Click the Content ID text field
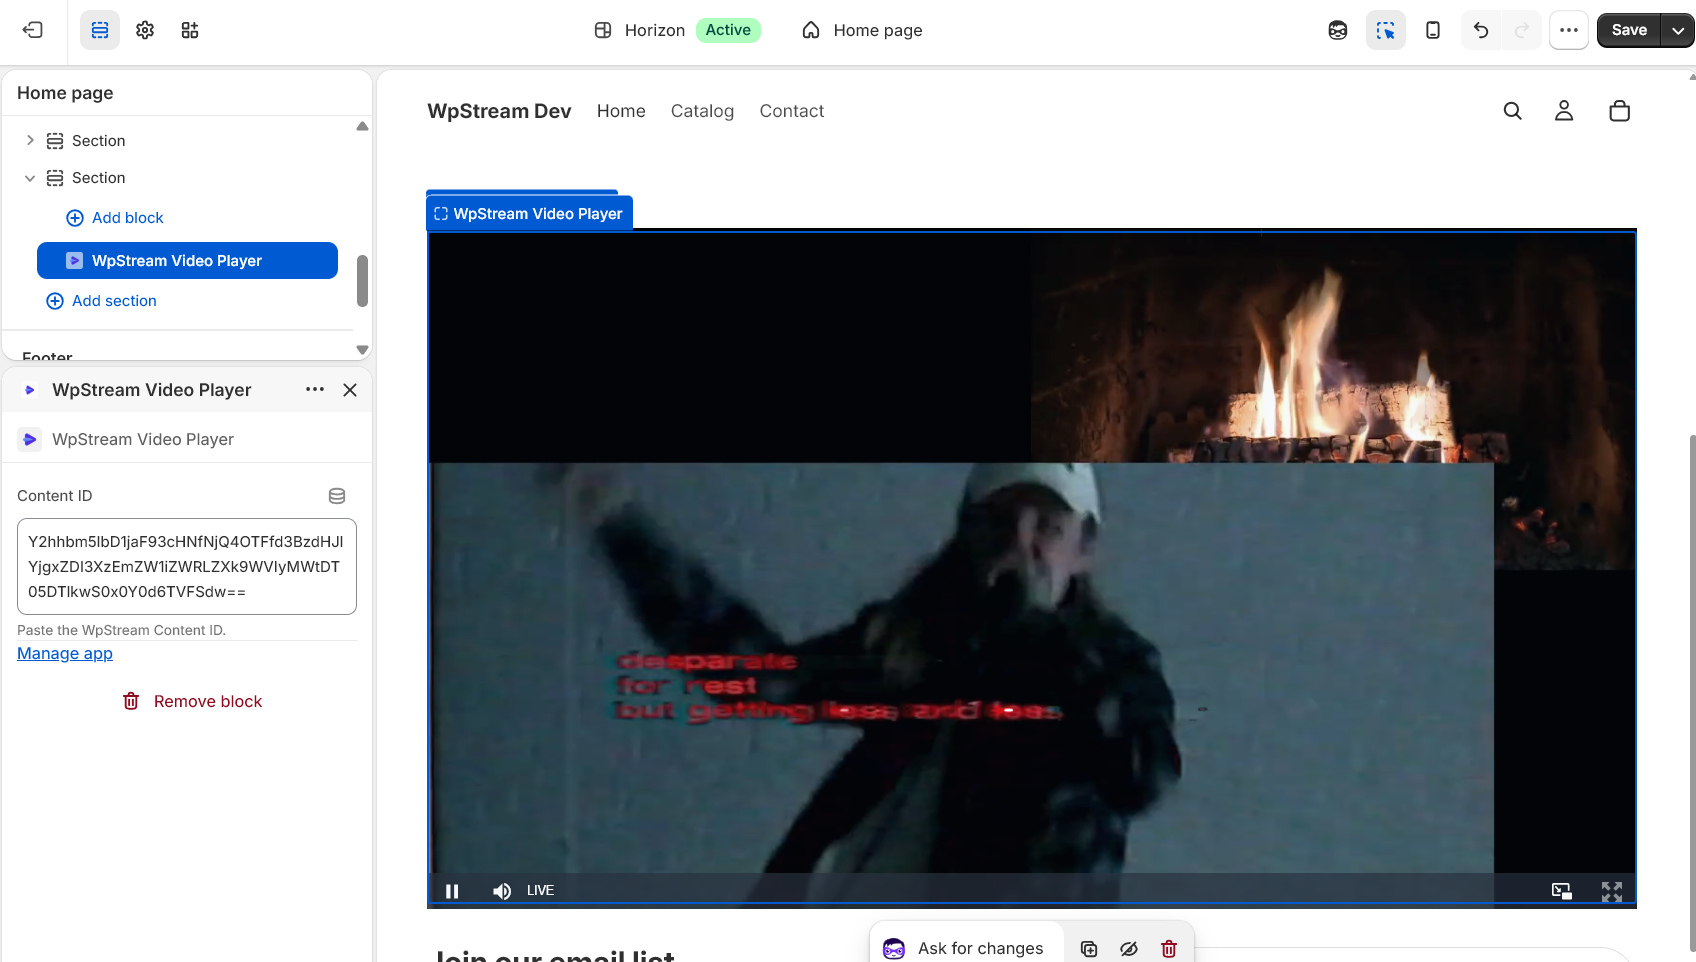Screen dimensions: 1696x962 pos(187,566)
